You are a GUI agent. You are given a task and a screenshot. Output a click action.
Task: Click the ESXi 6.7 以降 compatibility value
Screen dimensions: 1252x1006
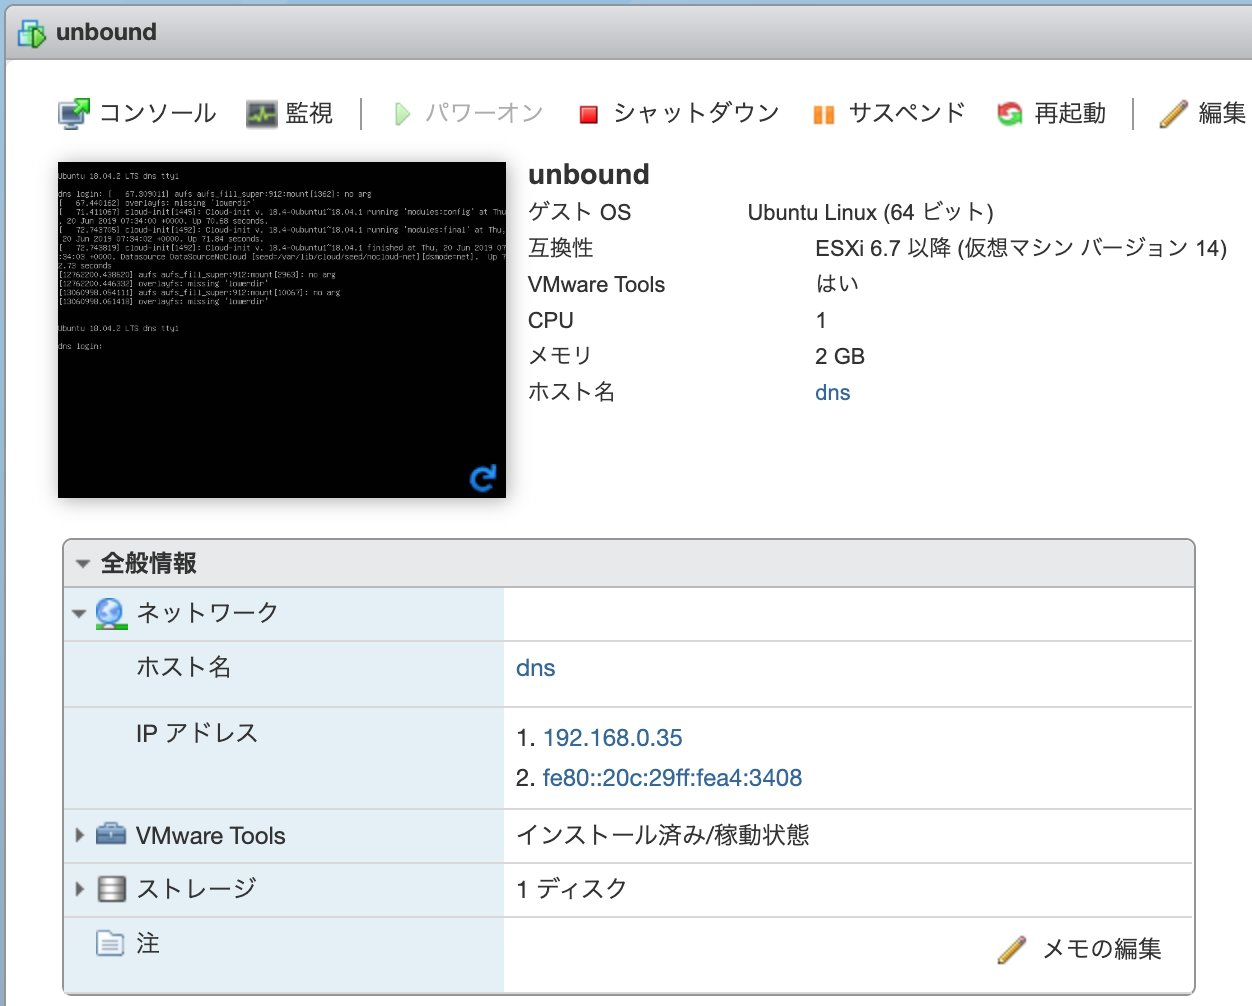point(1021,248)
